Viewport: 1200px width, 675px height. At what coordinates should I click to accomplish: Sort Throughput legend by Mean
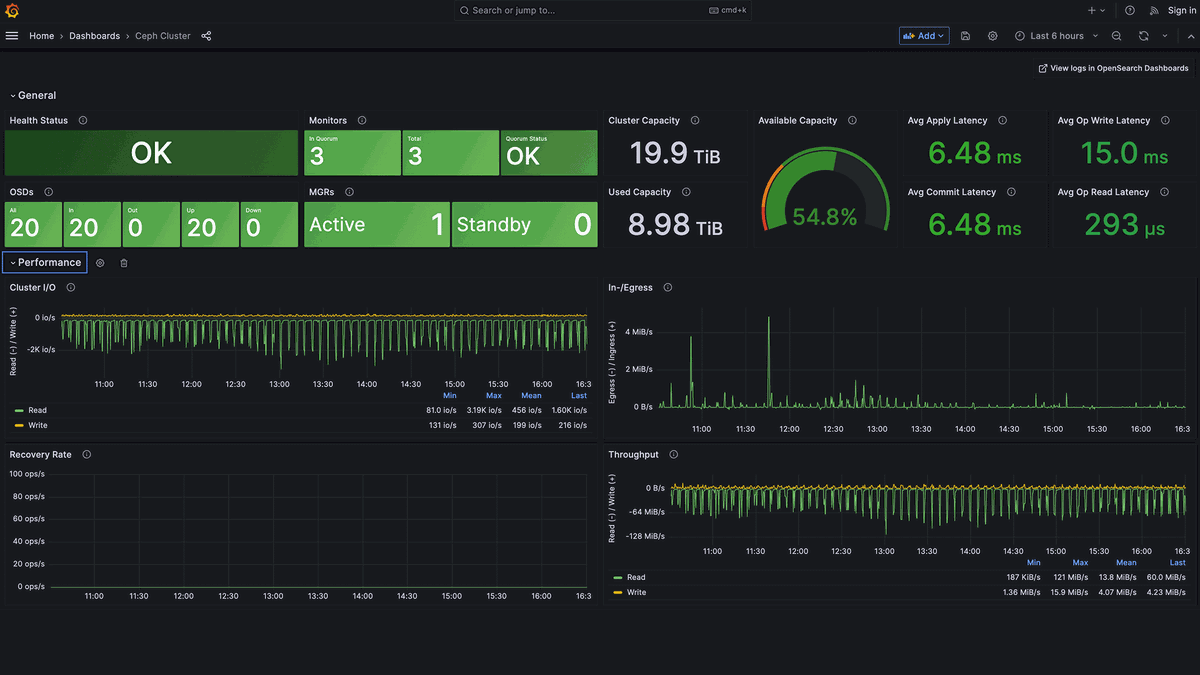point(1126,563)
